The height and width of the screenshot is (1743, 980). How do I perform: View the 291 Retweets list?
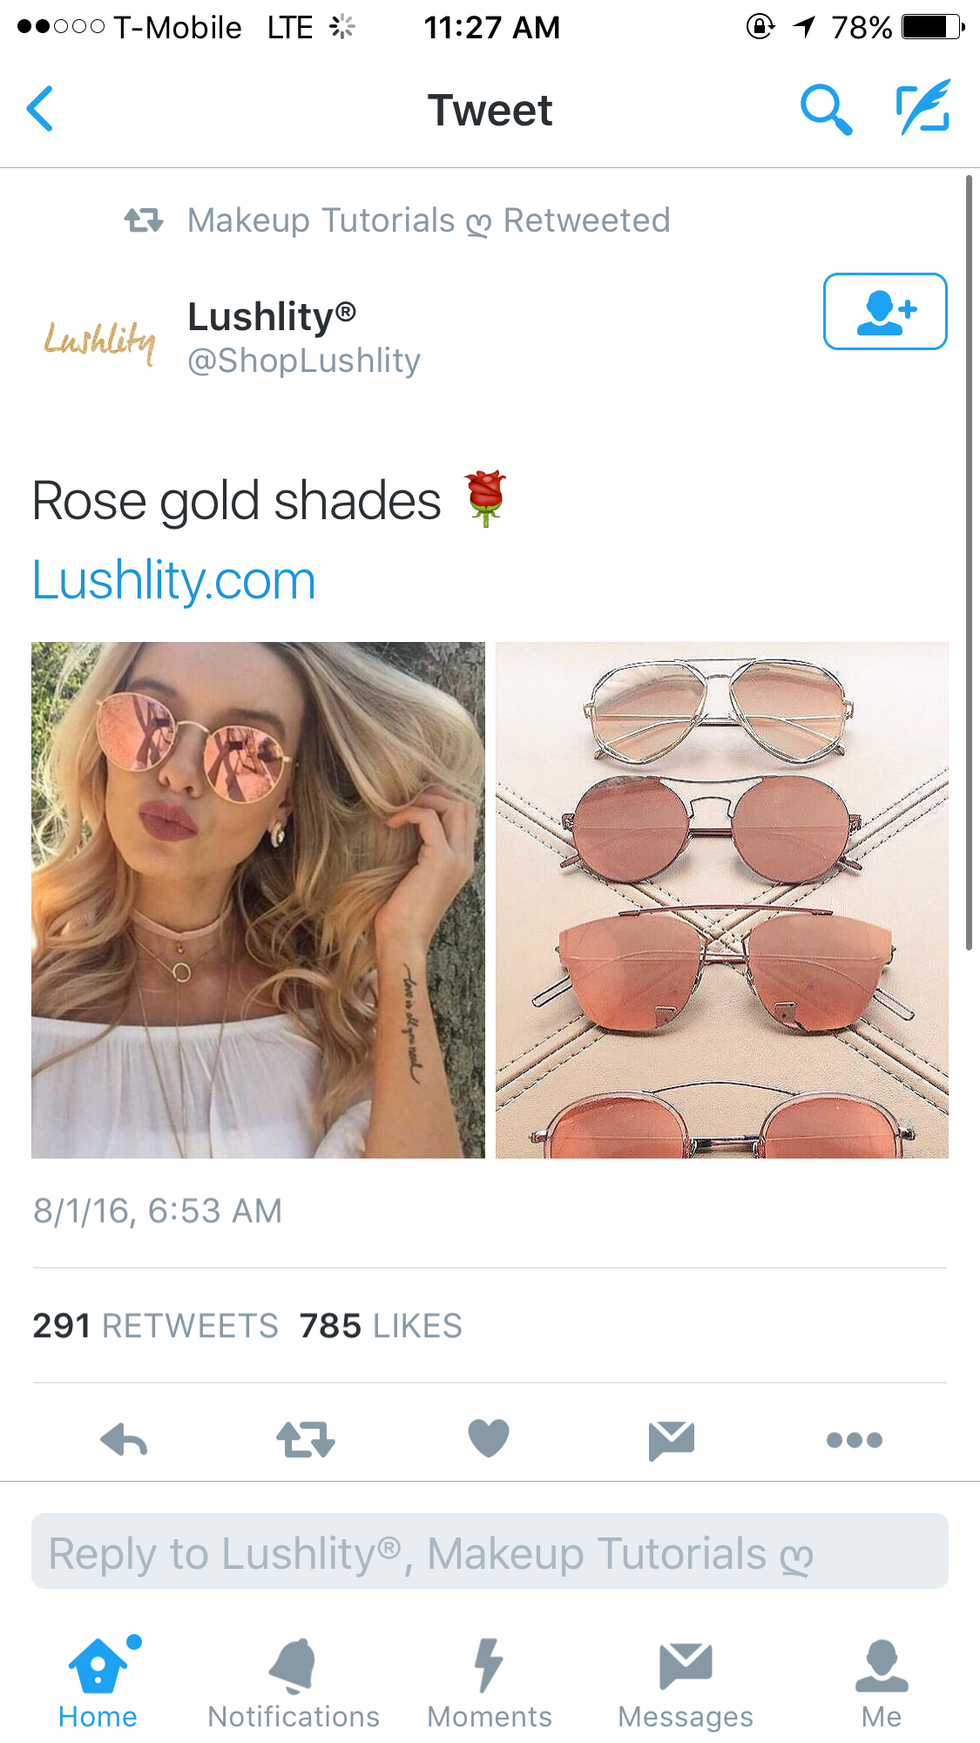pyautogui.click(x=155, y=1326)
